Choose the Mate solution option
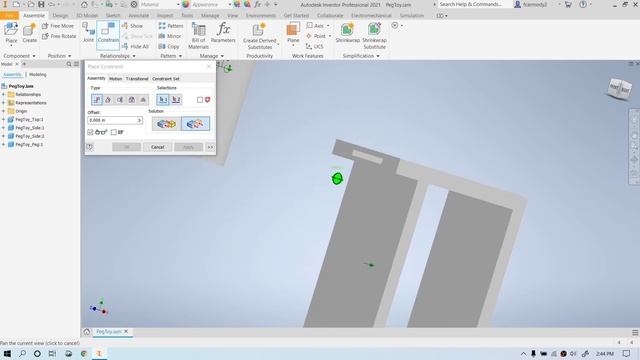This screenshot has height=360, width=640. pos(167,124)
